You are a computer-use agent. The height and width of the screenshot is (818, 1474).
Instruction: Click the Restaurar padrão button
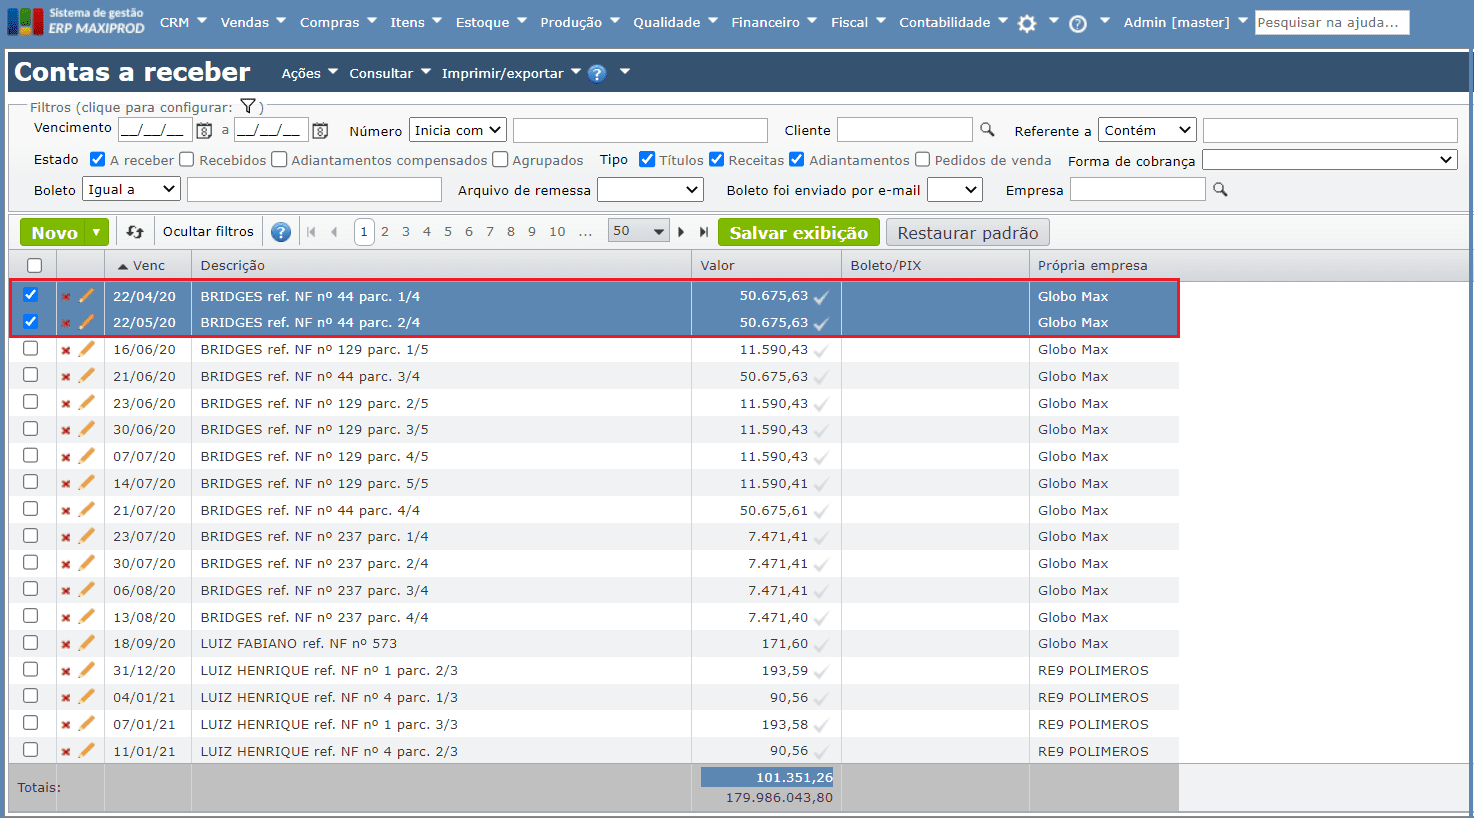pyautogui.click(x=967, y=233)
